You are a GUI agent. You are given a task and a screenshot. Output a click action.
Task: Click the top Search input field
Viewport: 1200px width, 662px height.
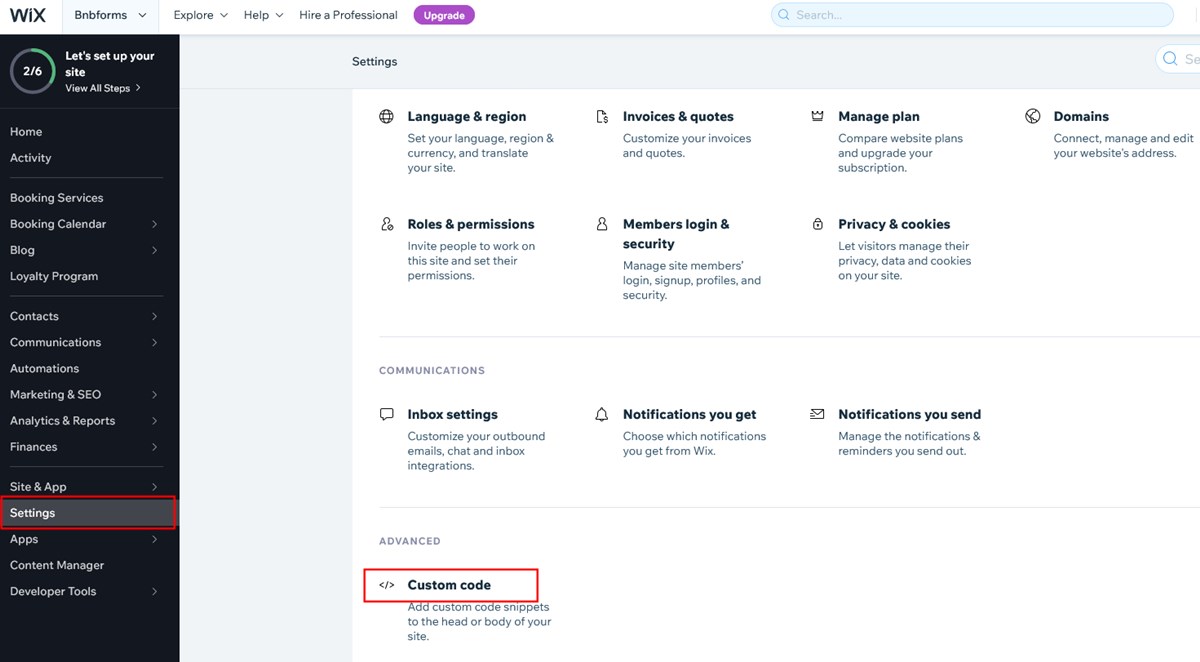972,15
